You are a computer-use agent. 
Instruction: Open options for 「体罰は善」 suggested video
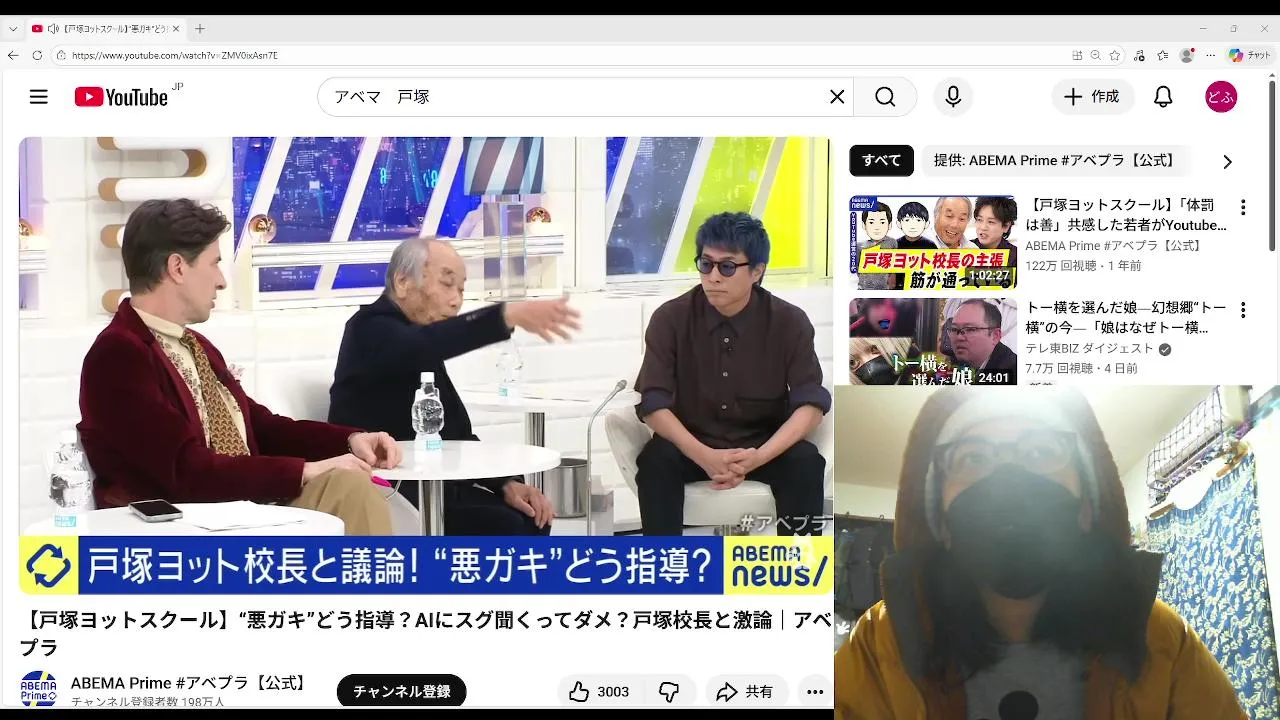pyautogui.click(x=1243, y=208)
